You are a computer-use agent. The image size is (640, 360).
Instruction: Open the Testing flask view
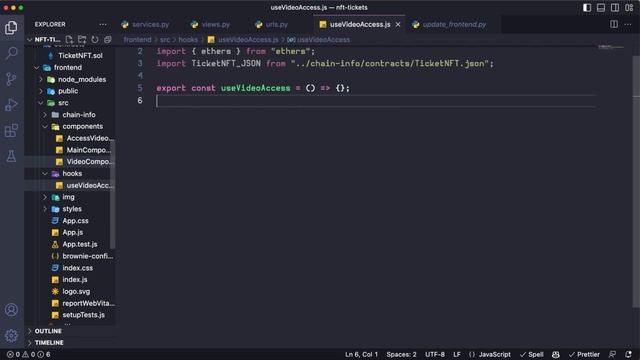coord(11,156)
